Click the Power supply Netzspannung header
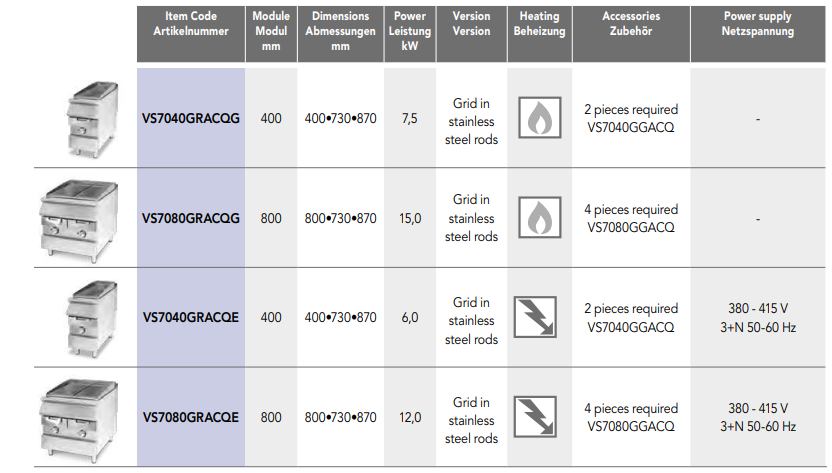 point(758,24)
